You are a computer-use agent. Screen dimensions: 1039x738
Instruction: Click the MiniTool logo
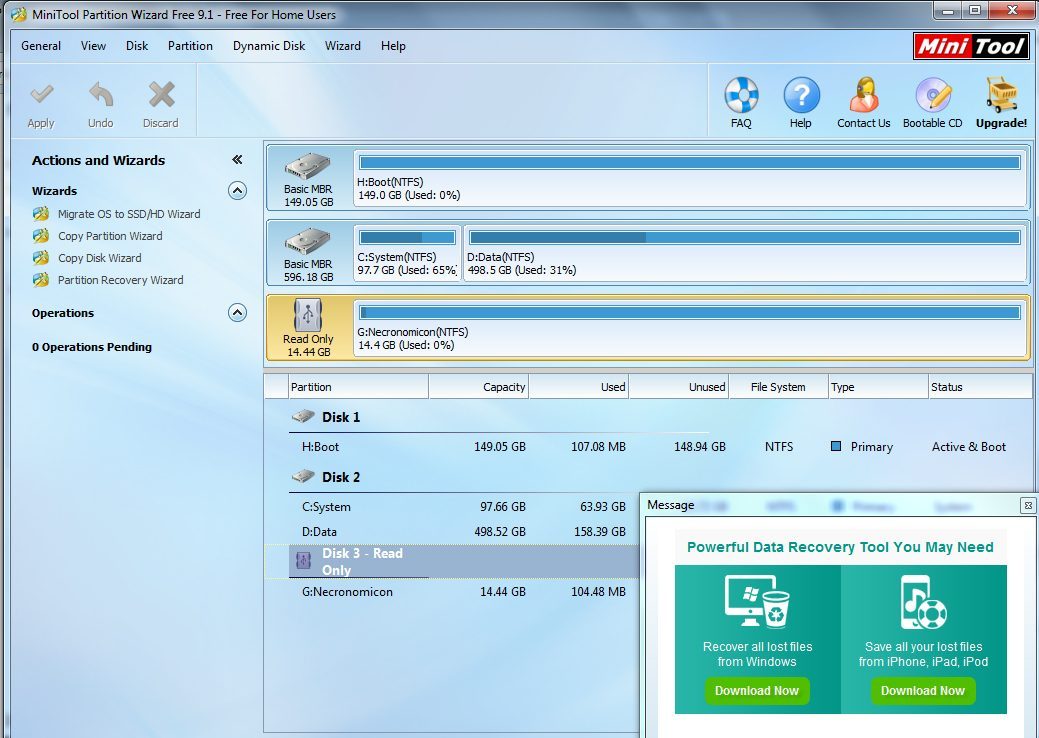tap(971, 46)
